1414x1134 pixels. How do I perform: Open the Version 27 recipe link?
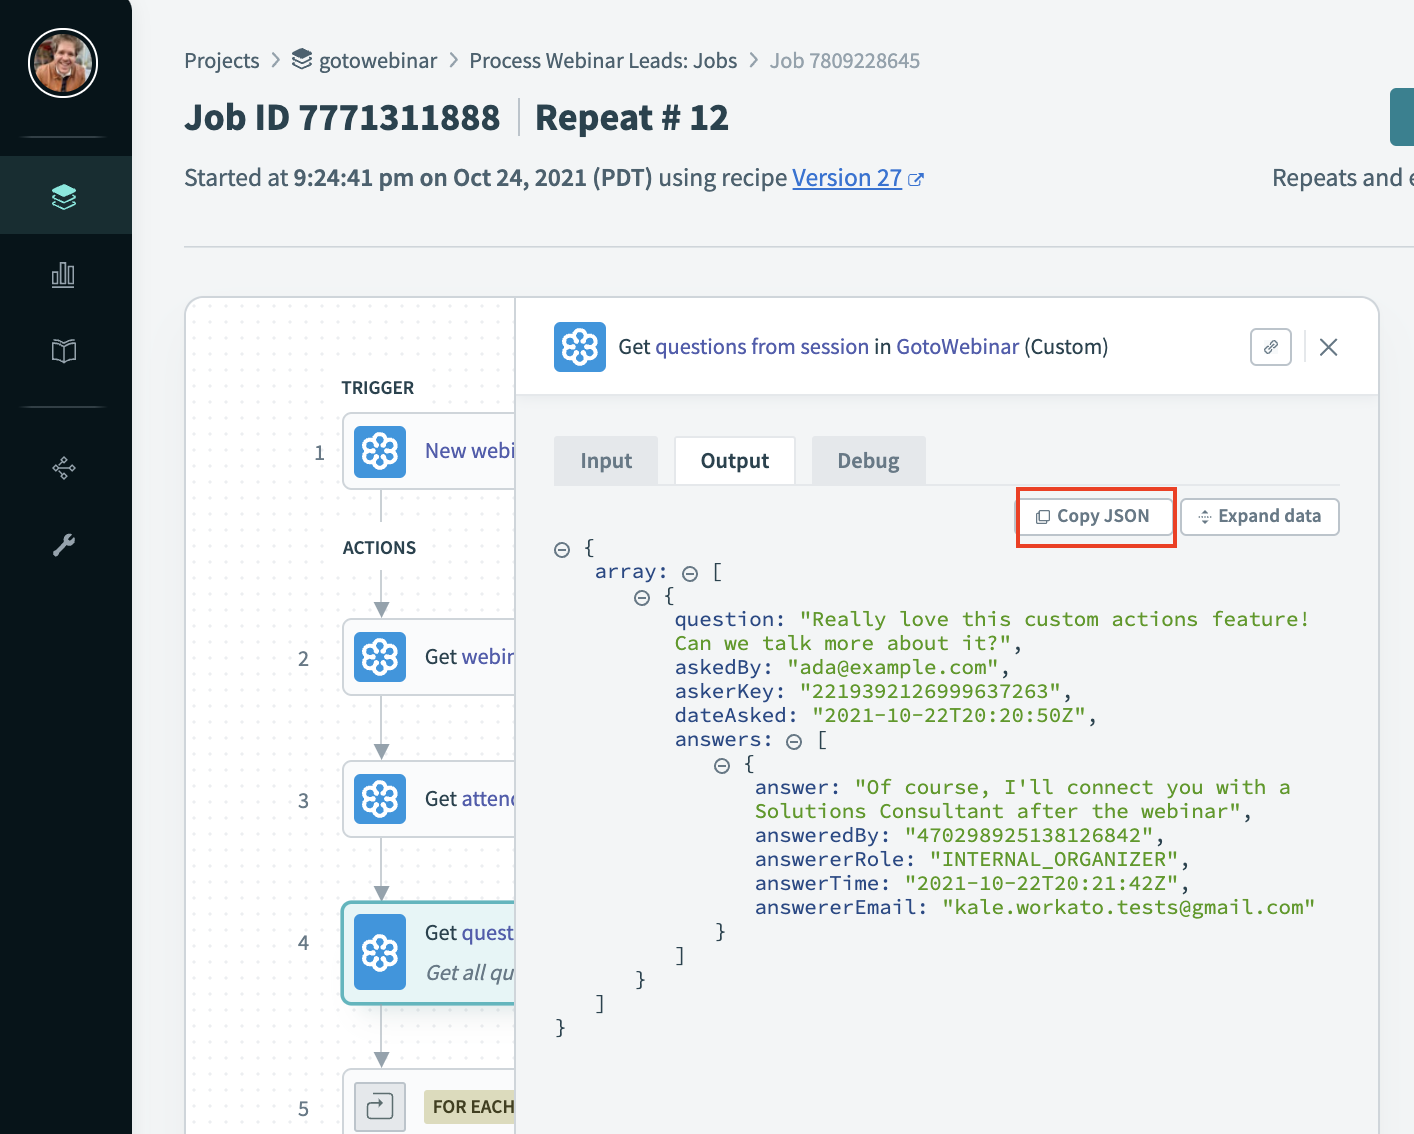pyautogui.click(x=847, y=178)
